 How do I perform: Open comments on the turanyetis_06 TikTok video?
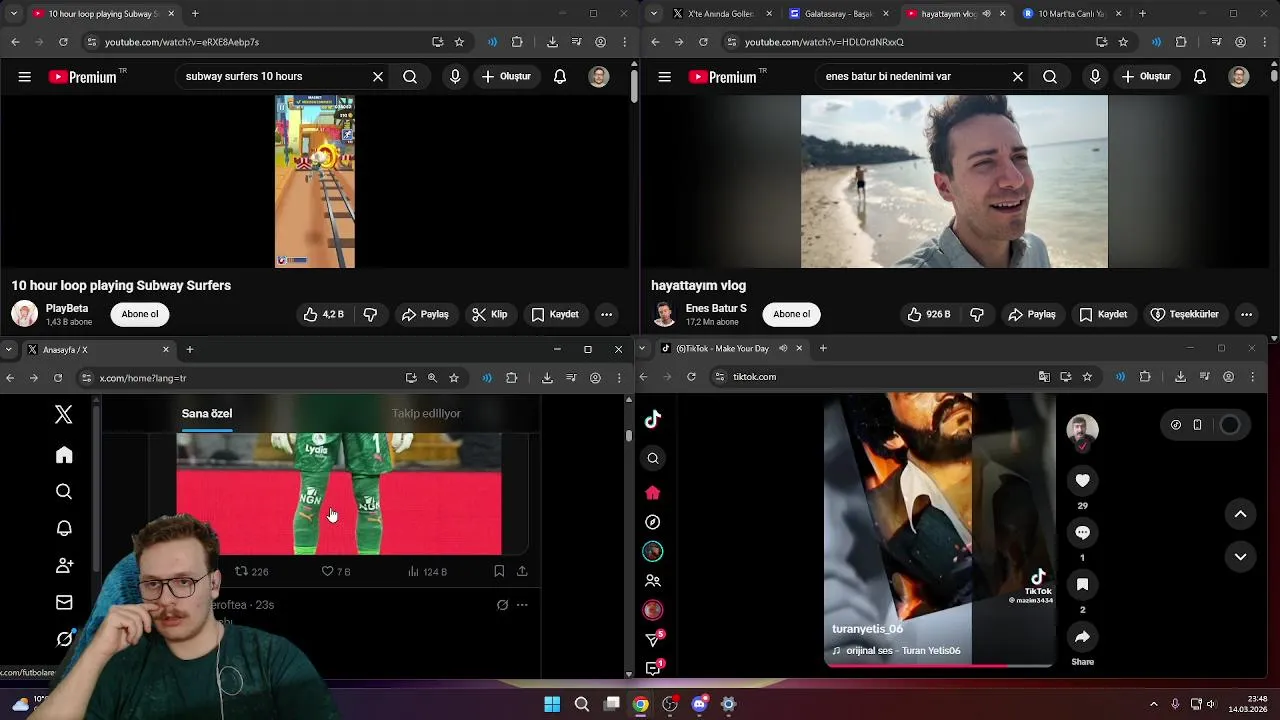tap(1082, 532)
